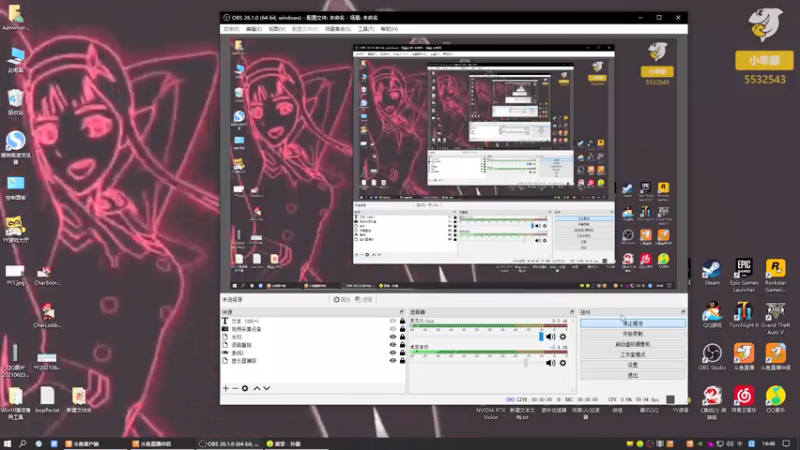
Task: Open Windows Start menu
Action: pyautogui.click(x=7, y=443)
